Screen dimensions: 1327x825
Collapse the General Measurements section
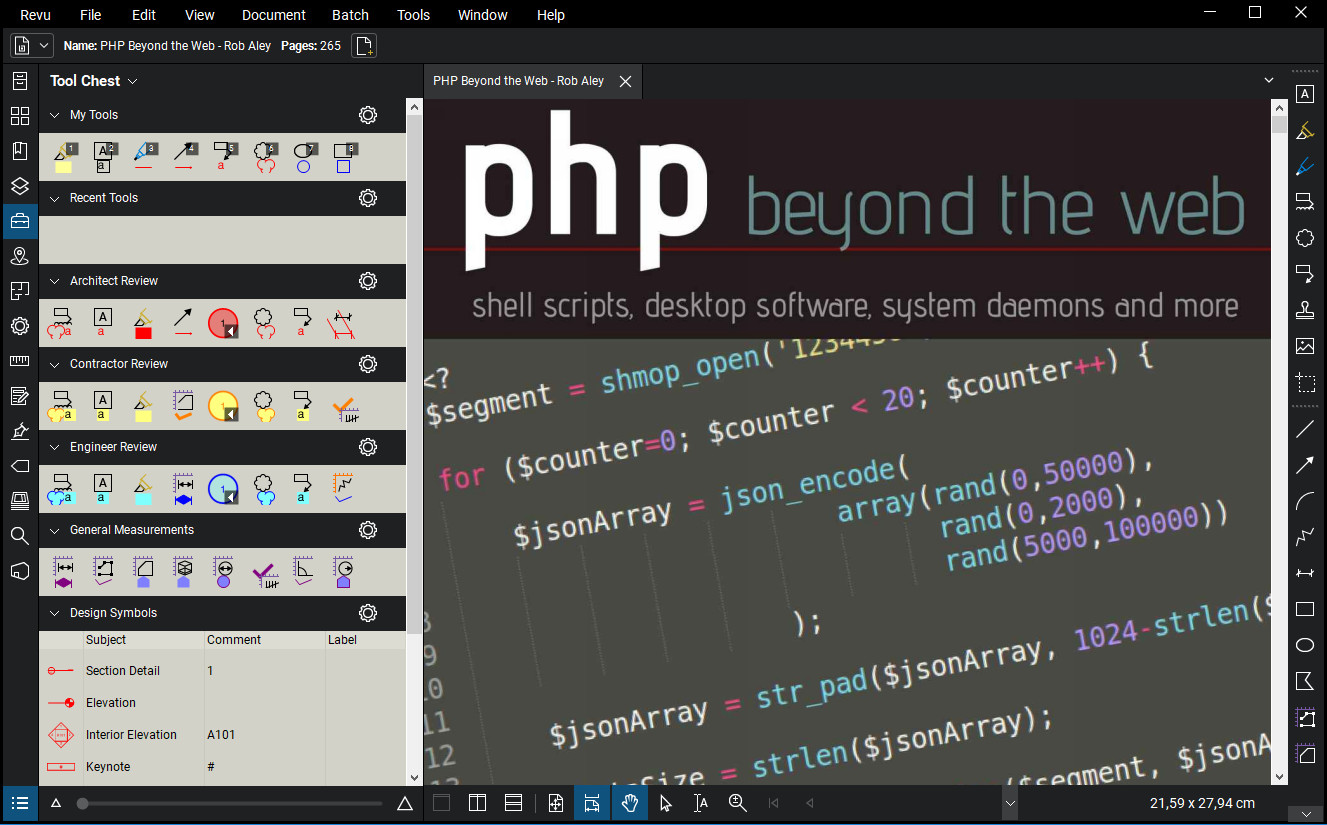click(55, 530)
